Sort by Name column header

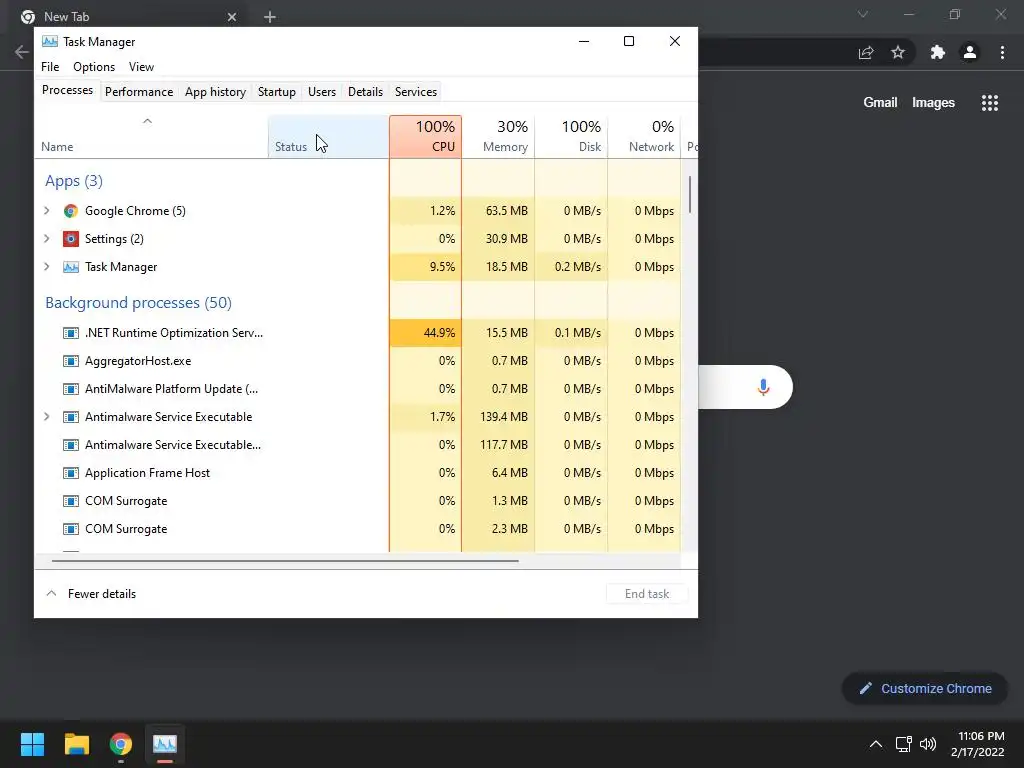(152, 137)
